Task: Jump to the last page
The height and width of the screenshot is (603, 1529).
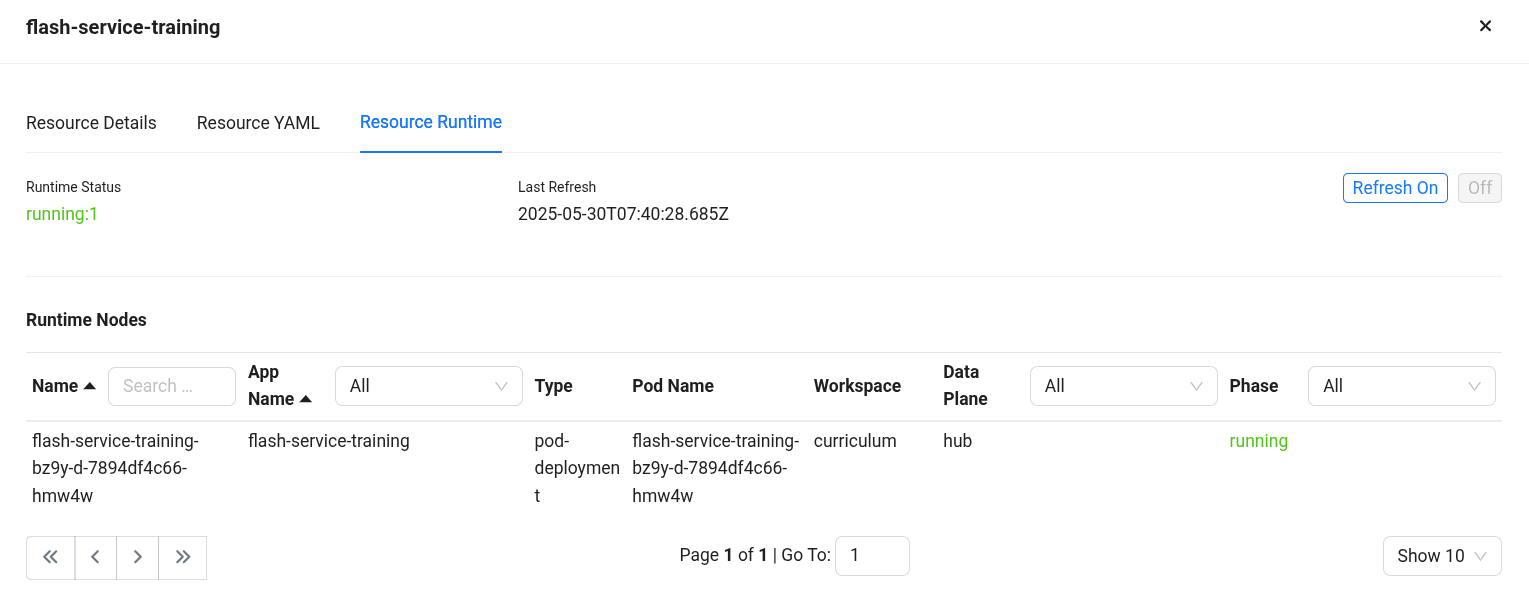Action: (x=183, y=557)
